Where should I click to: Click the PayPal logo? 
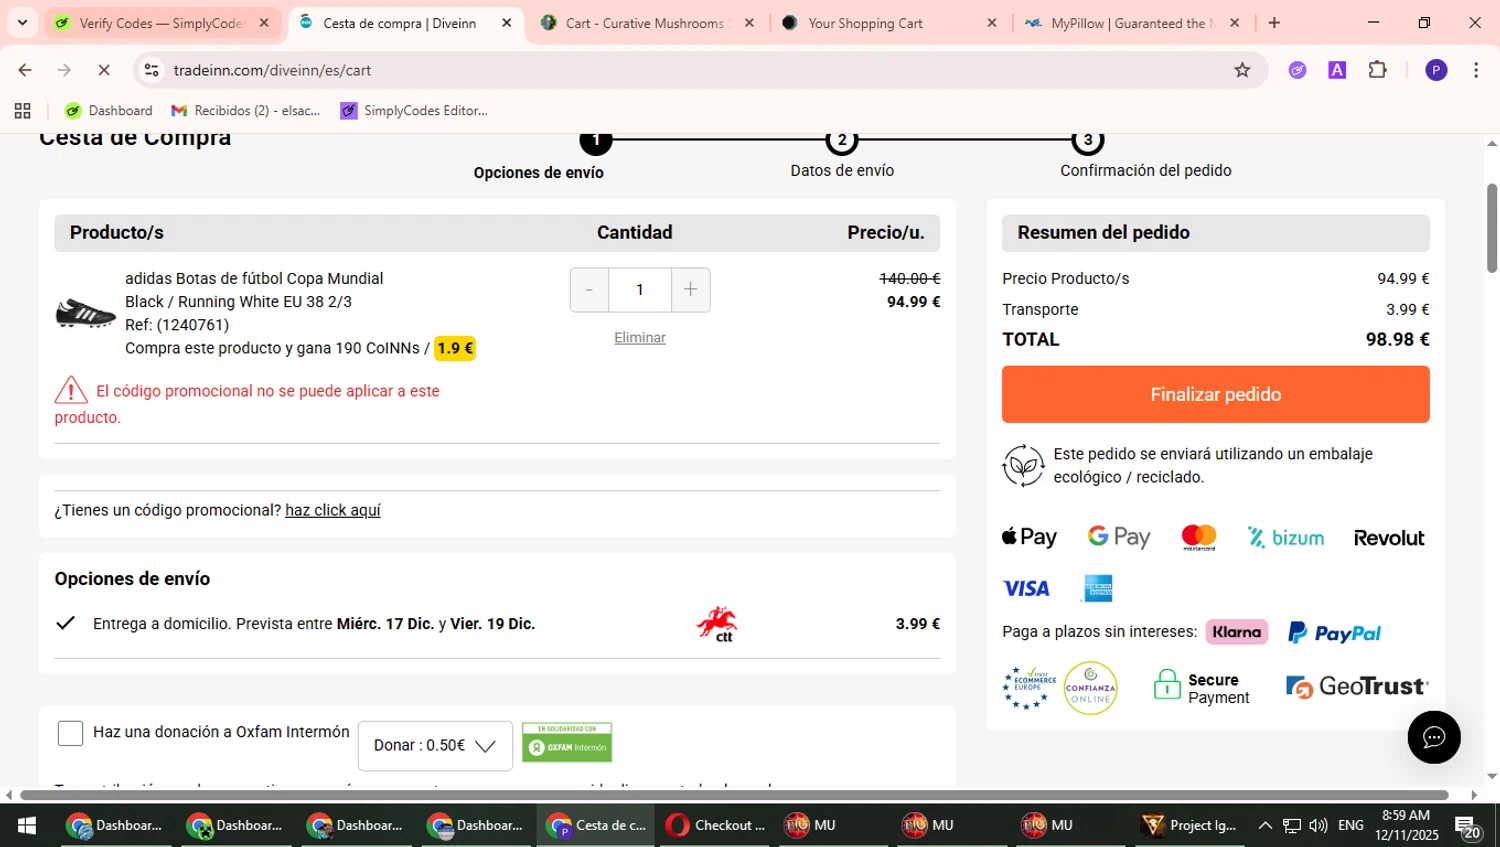click(x=1334, y=633)
